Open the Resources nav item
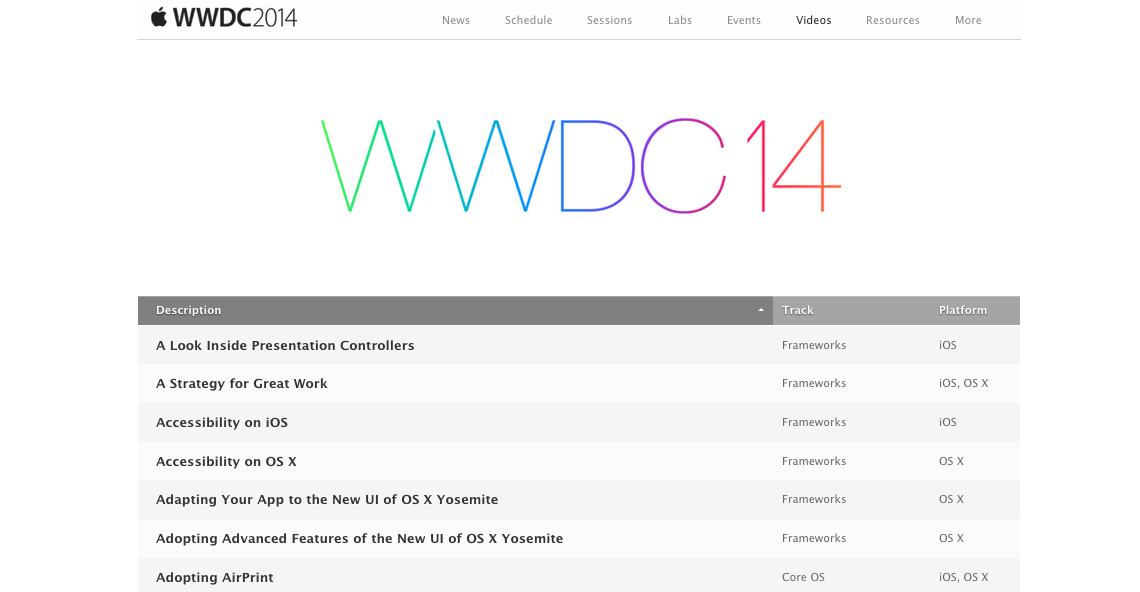 [x=893, y=20]
